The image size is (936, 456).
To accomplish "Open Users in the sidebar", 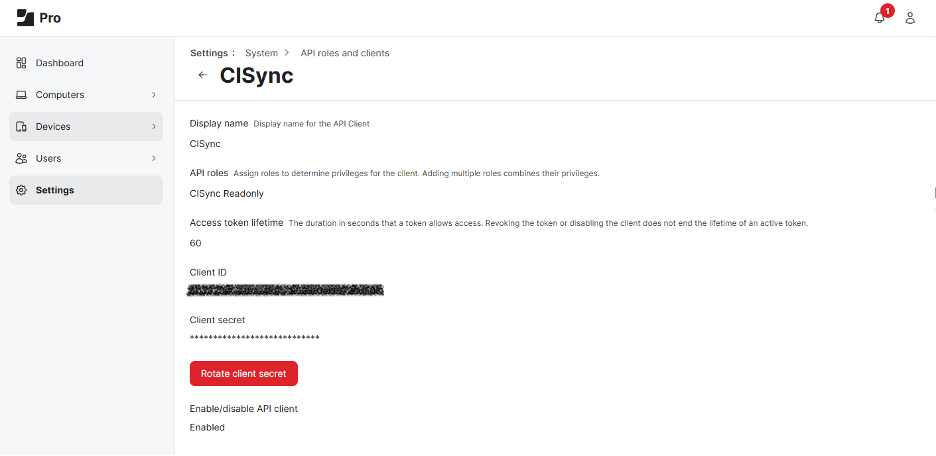I will click(x=86, y=158).
